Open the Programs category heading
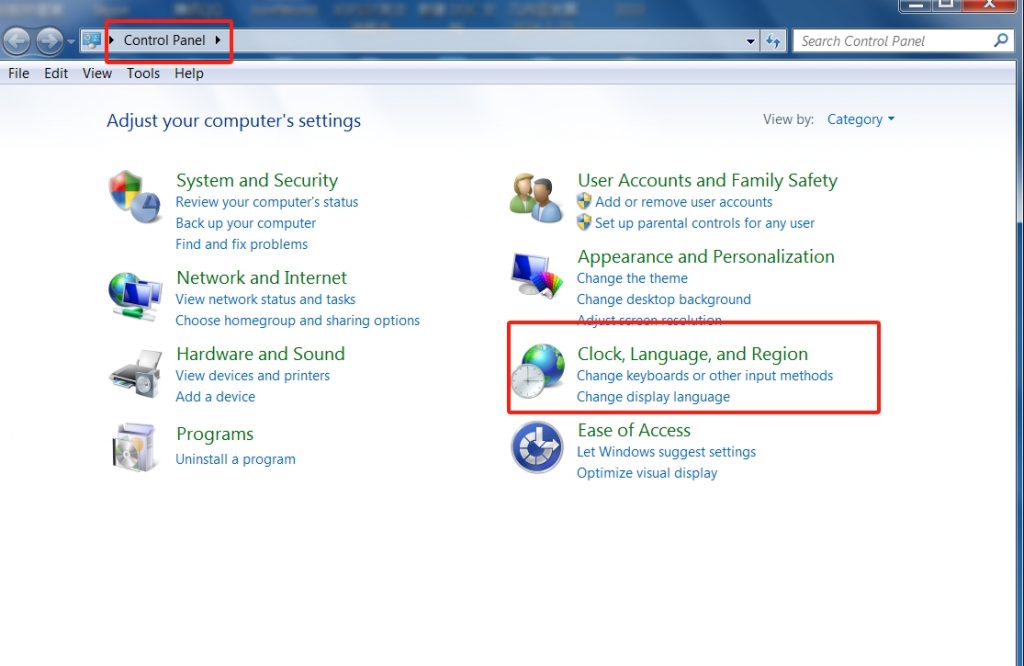The width and height of the screenshot is (1024, 666). [215, 434]
